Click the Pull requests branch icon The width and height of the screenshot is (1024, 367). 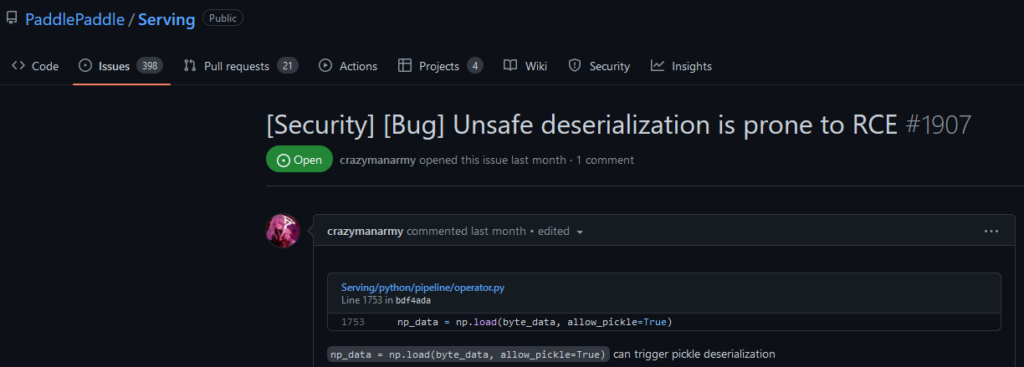click(x=190, y=65)
